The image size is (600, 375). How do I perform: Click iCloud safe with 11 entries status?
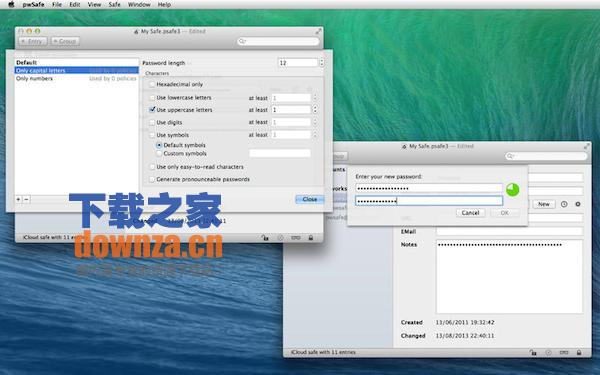pyautogui.click(x=323, y=352)
